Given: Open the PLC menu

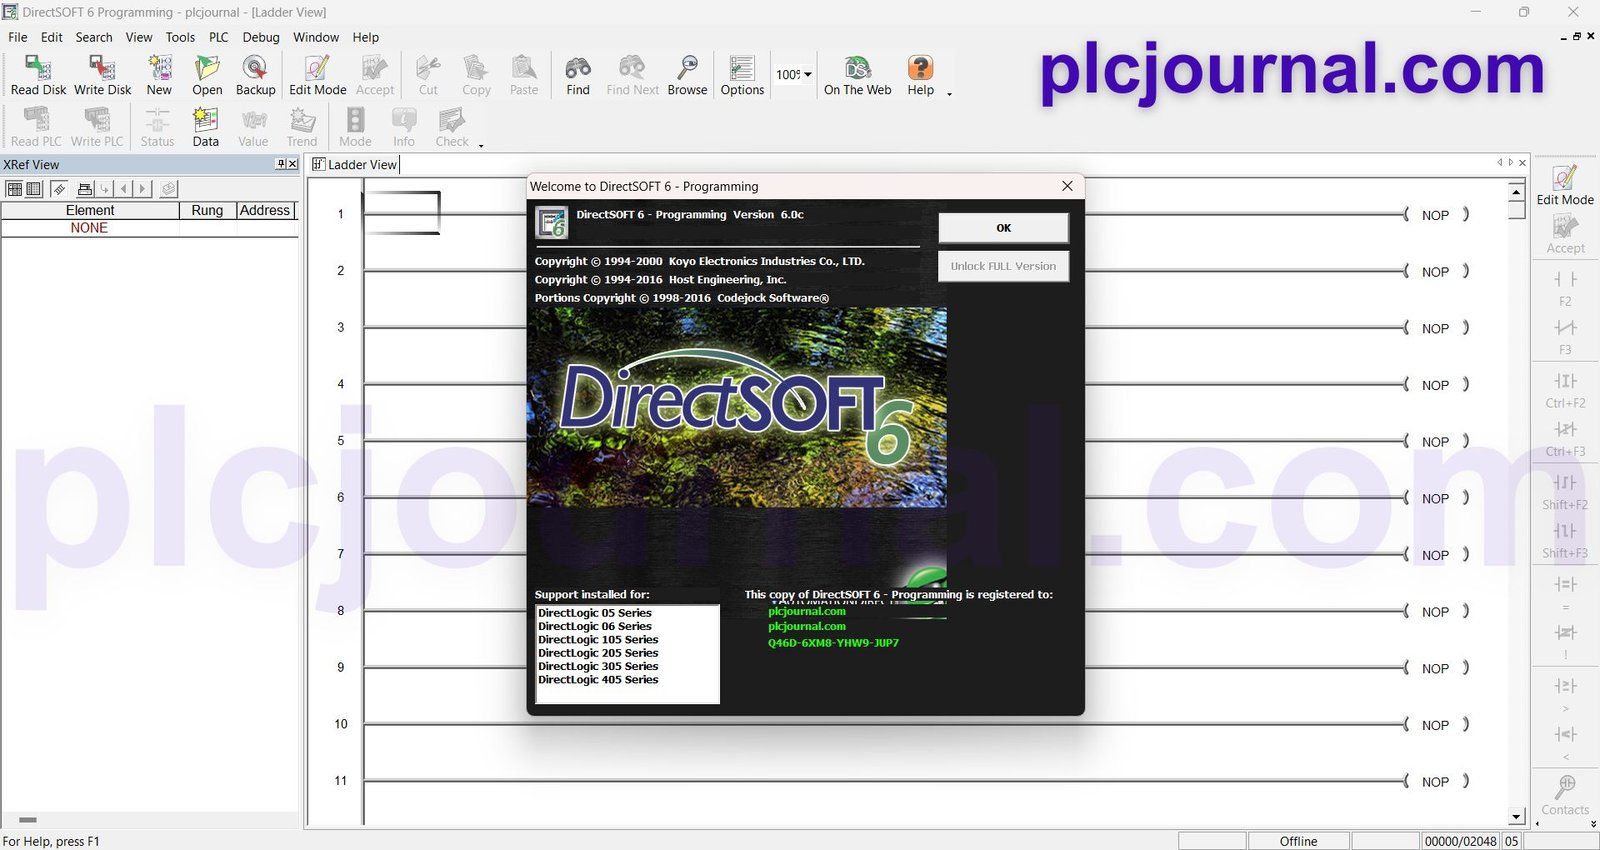Looking at the screenshot, I should coord(218,37).
